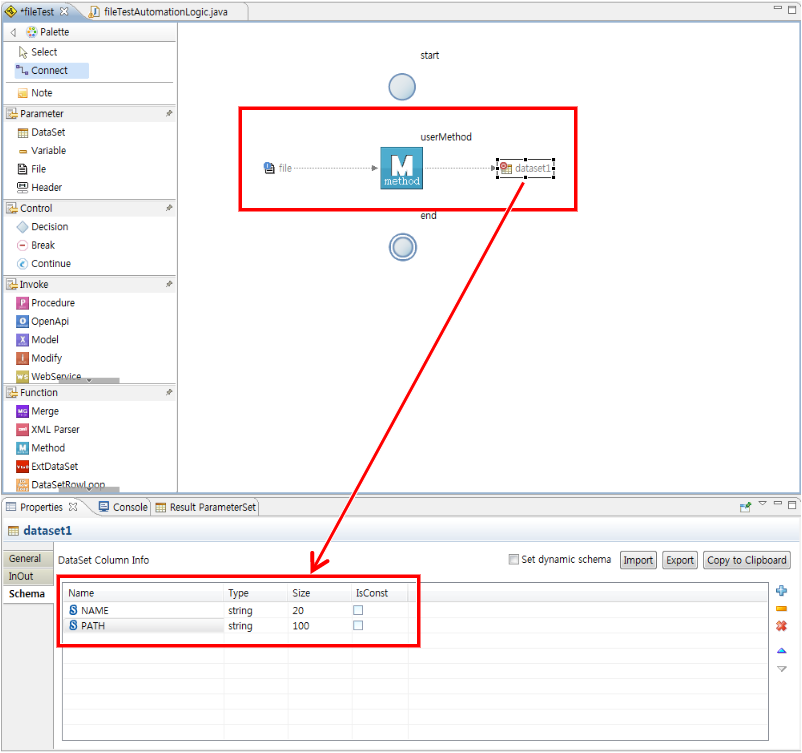
Task: Click the userMethod node on the canvas
Action: click(x=401, y=167)
